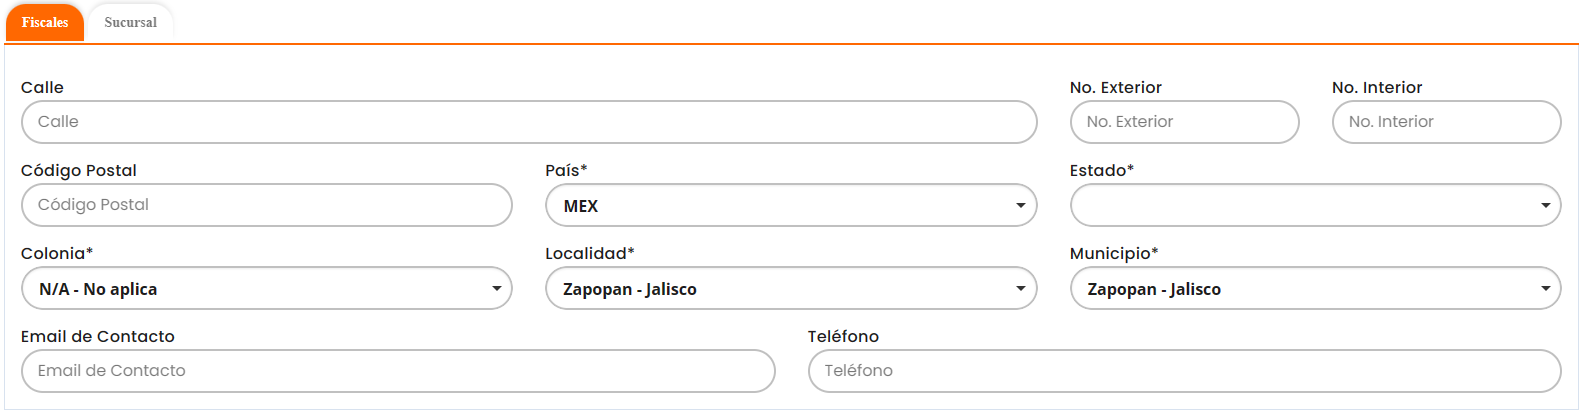Click the No. Exterior input box
The width and height of the screenshot is (1582, 414).
pos(1184,122)
